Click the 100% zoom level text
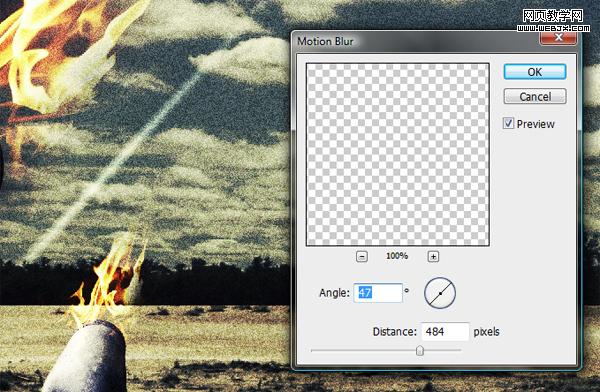 point(397,256)
